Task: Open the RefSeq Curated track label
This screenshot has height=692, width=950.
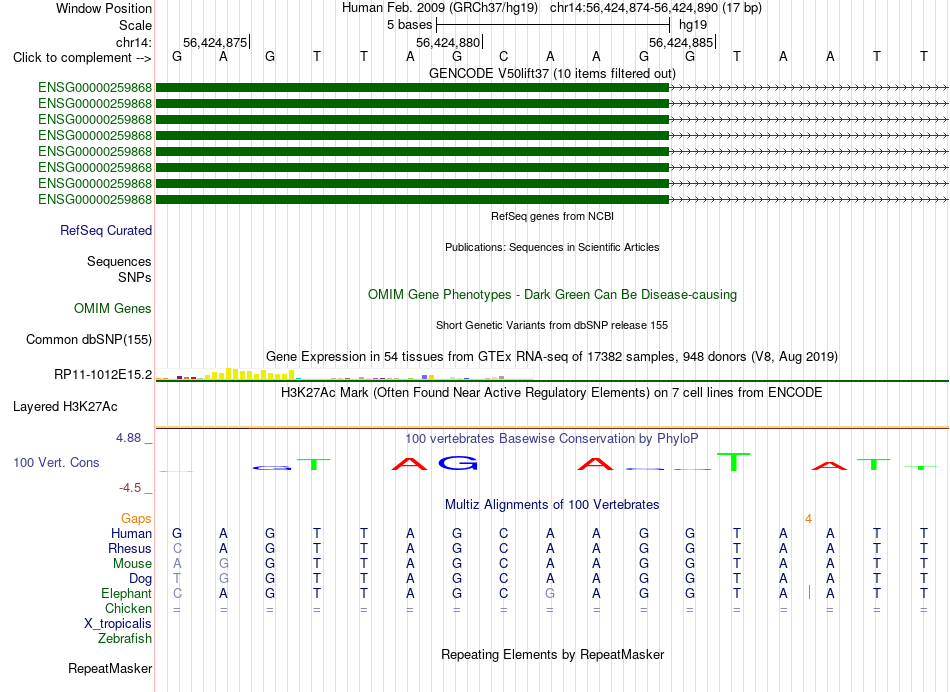Action: pos(105,230)
